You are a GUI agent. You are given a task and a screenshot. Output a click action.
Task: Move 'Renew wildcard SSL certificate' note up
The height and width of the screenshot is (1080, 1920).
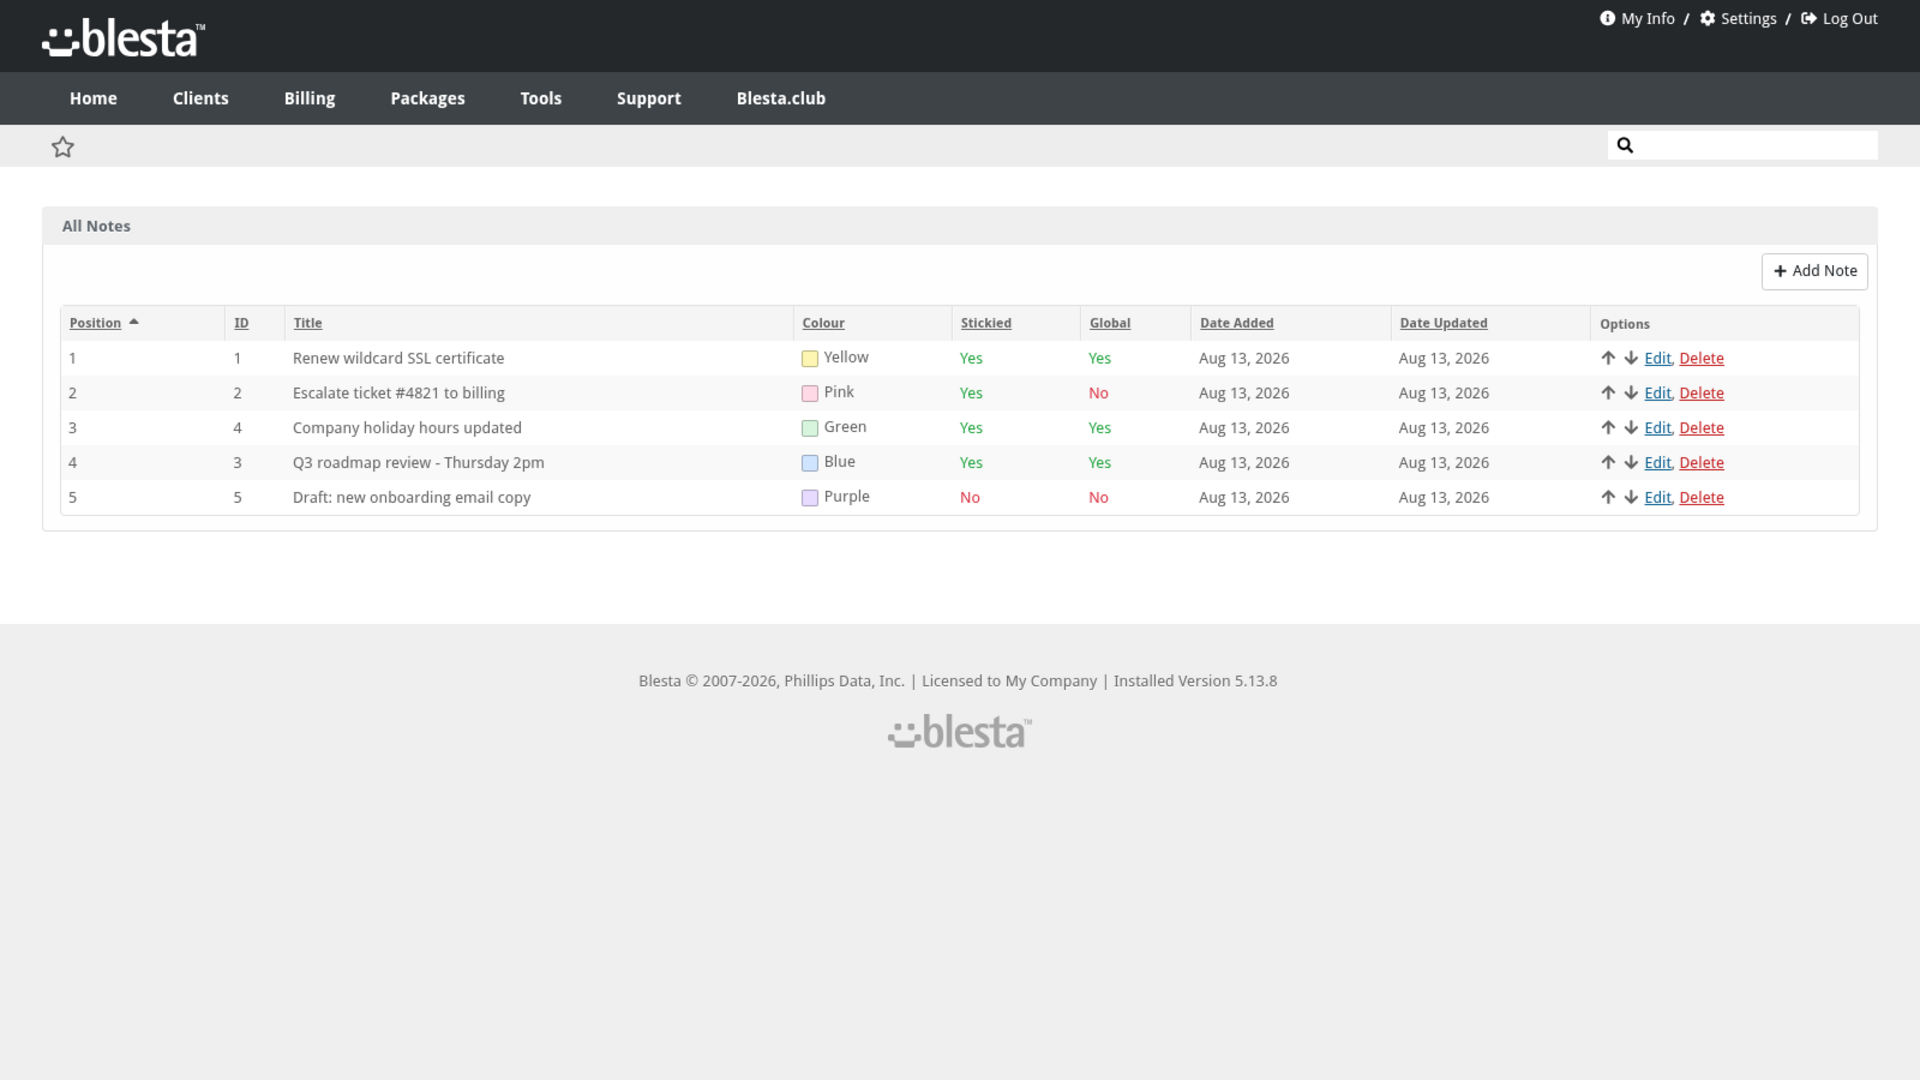tap(1608, 358)
